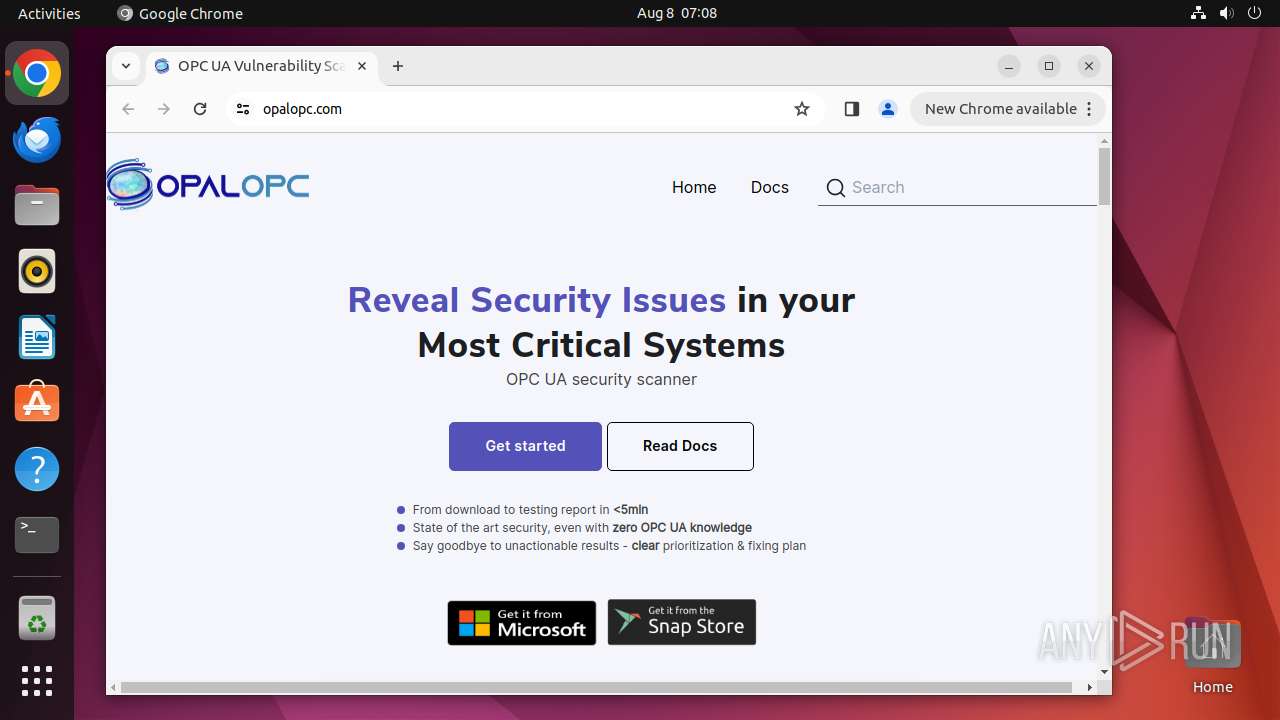Image resolution: width=1280 pixels, height=720 pixels.
Task: Open the New Chrome available update menu
Action: coord(1007,109)
